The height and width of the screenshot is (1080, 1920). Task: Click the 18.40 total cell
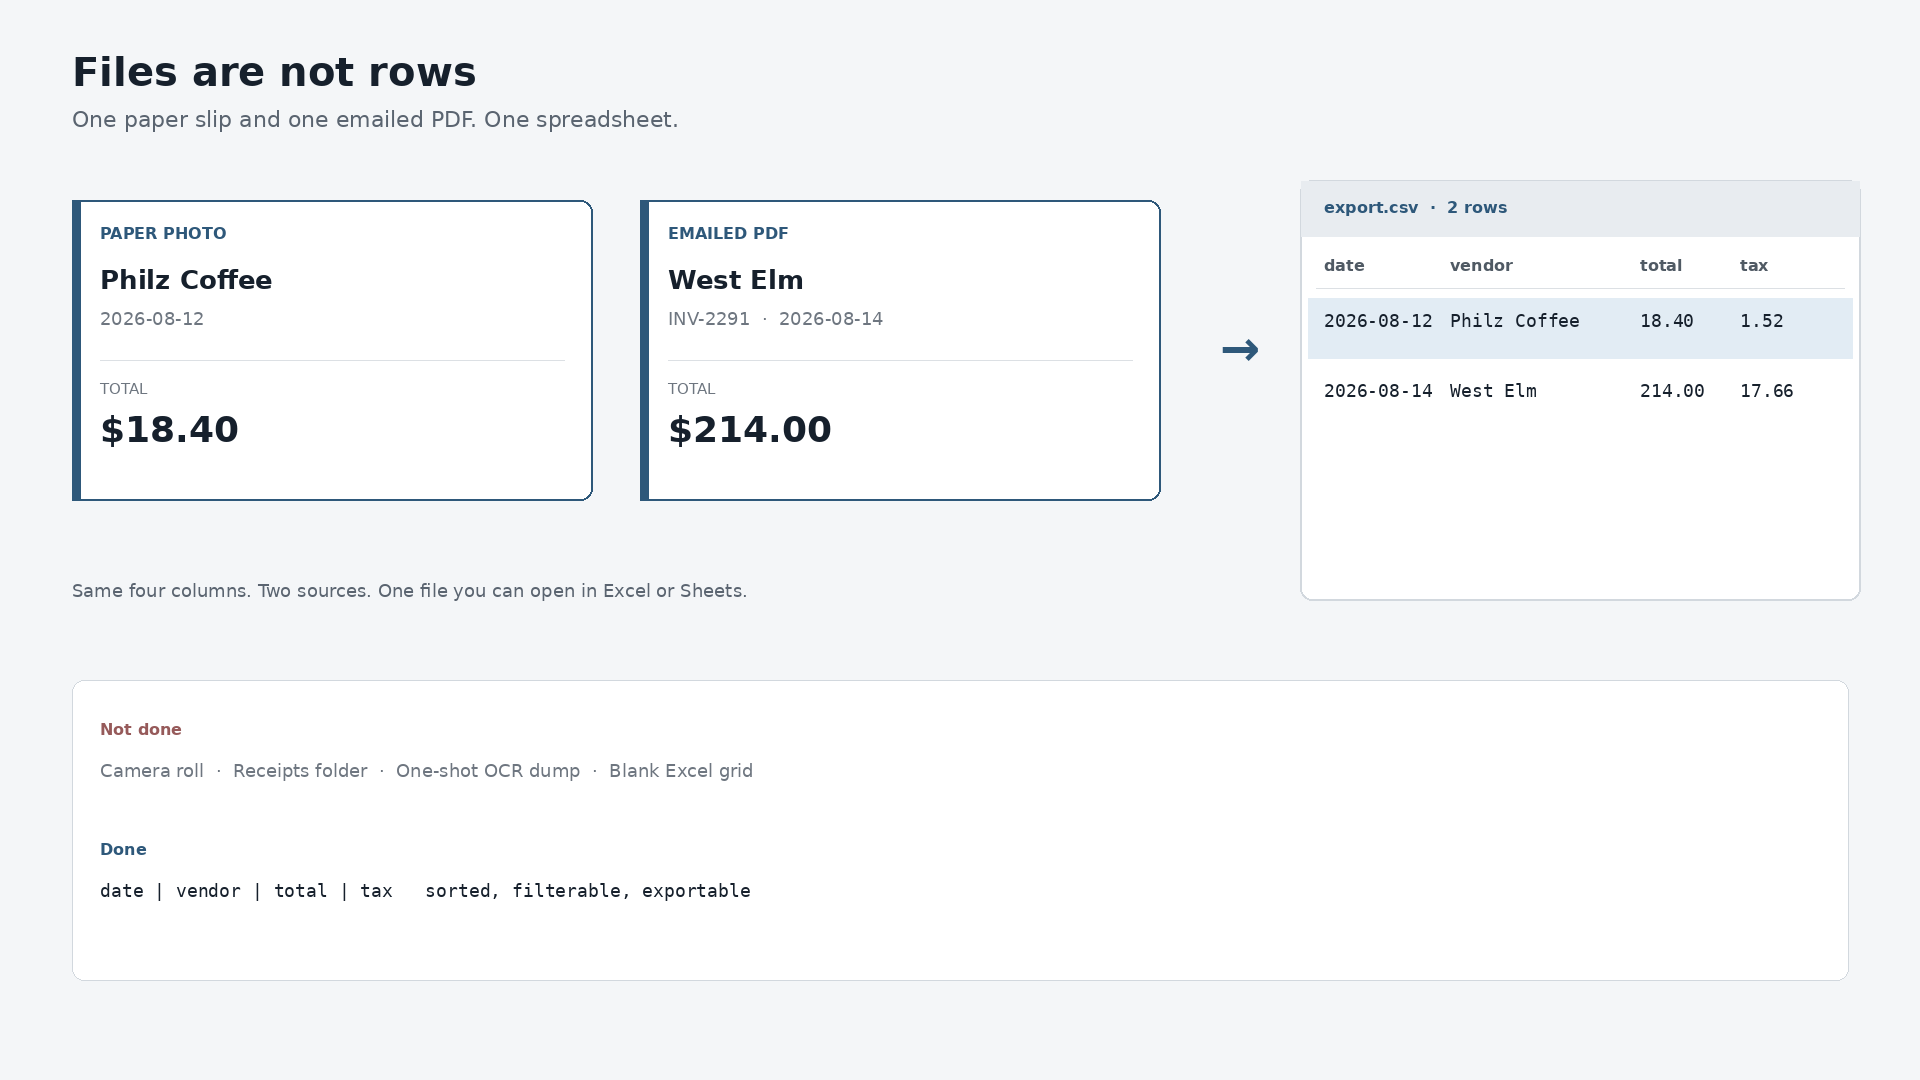coord(1667,321)
